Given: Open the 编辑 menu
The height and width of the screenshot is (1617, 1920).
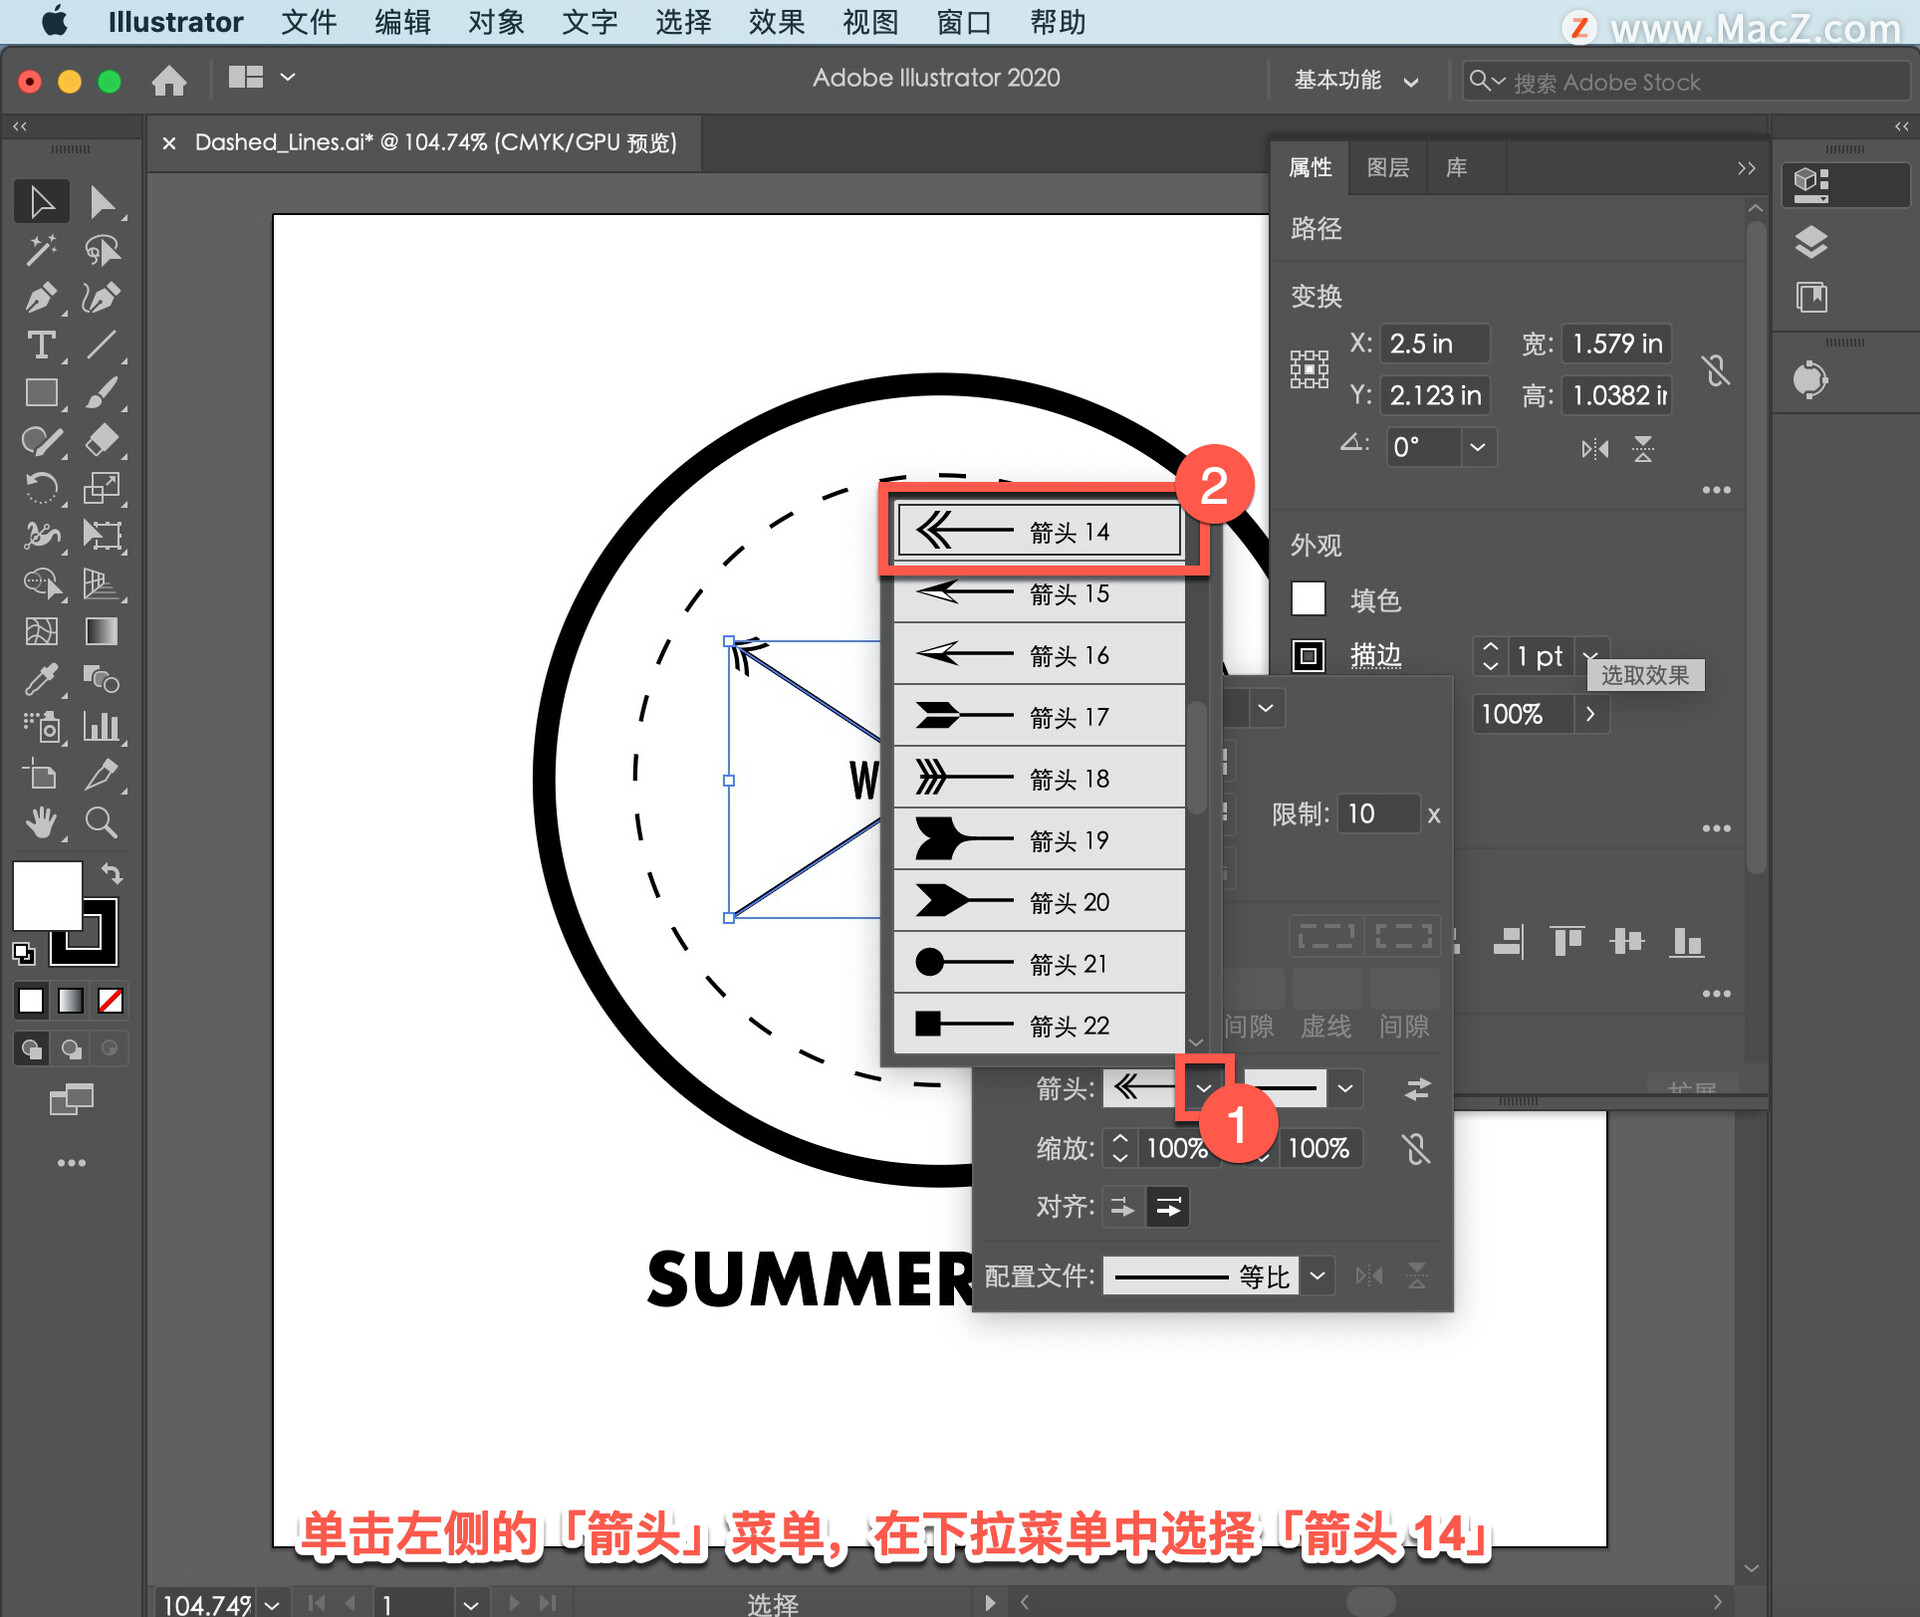Looking at the screenshot, I should [402, 22].
